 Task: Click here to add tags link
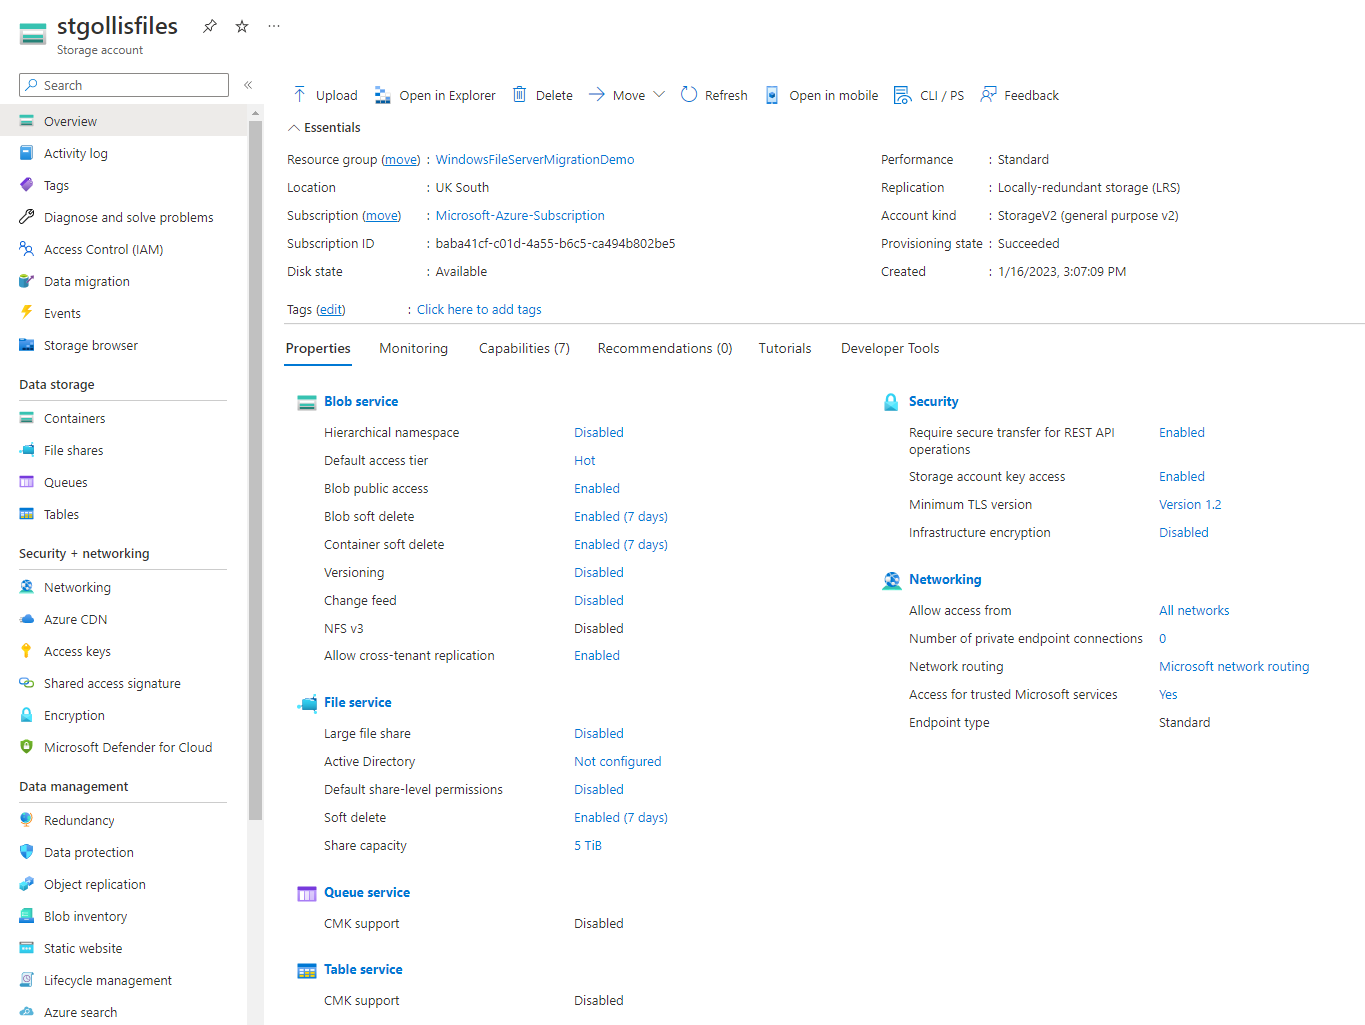[479, 309]
